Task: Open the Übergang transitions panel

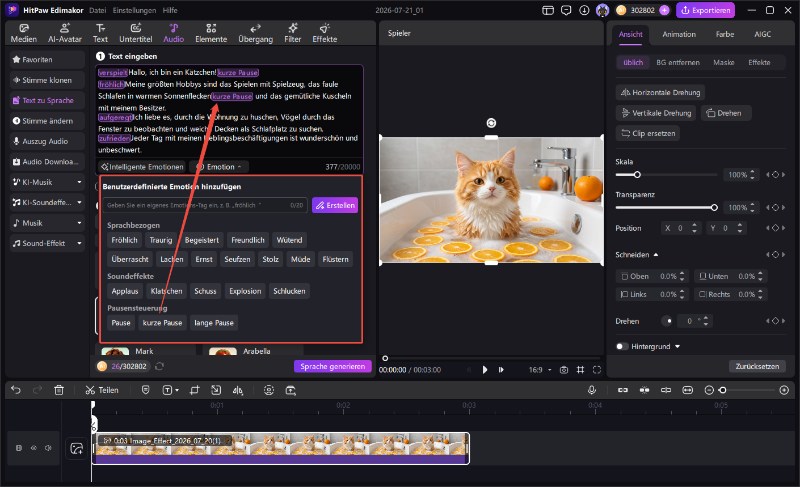Action: pos(255,33)
